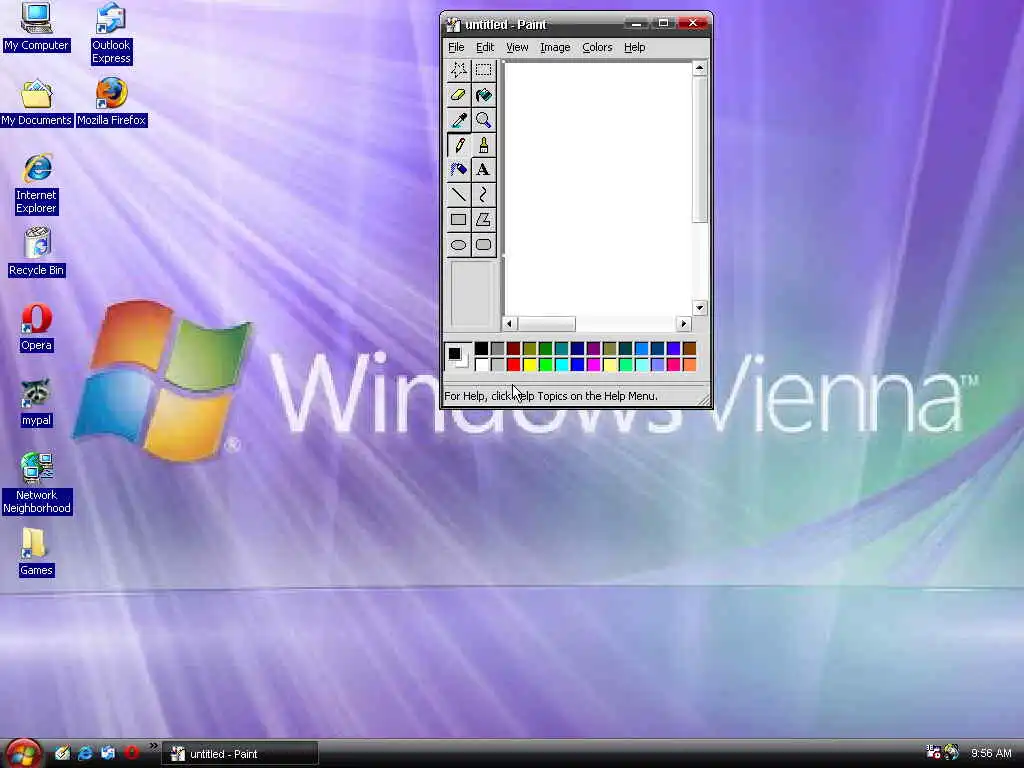This screenshot has width=1024, height=768.
Task: Choose the Fill With Color bucket tool
Action: click(483, 95)
